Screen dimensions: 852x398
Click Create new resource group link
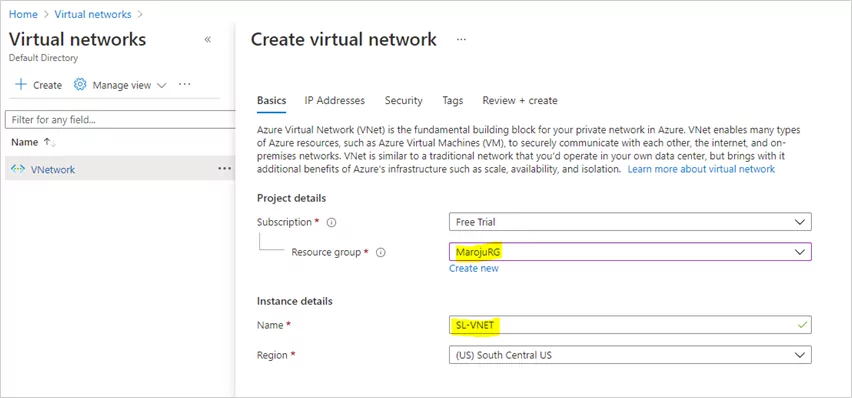(x=474, y=269)
